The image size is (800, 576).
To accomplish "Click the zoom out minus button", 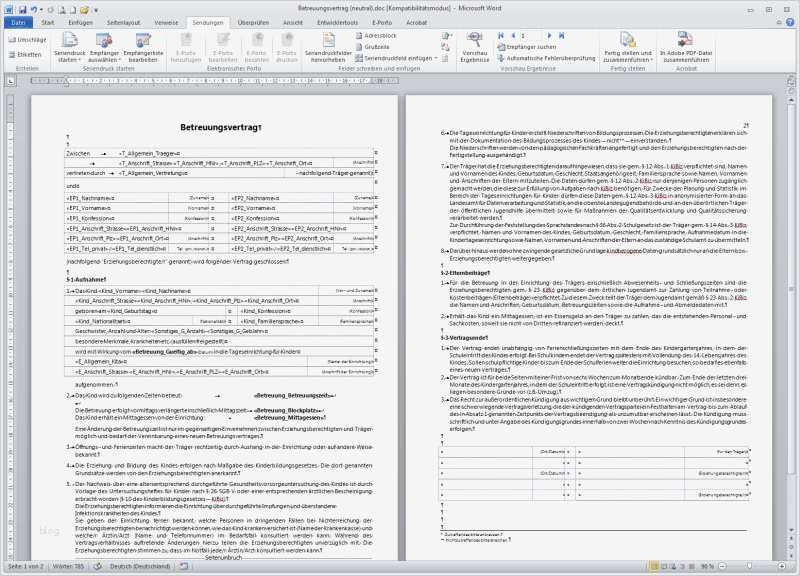I will click(x=722, y=566).
